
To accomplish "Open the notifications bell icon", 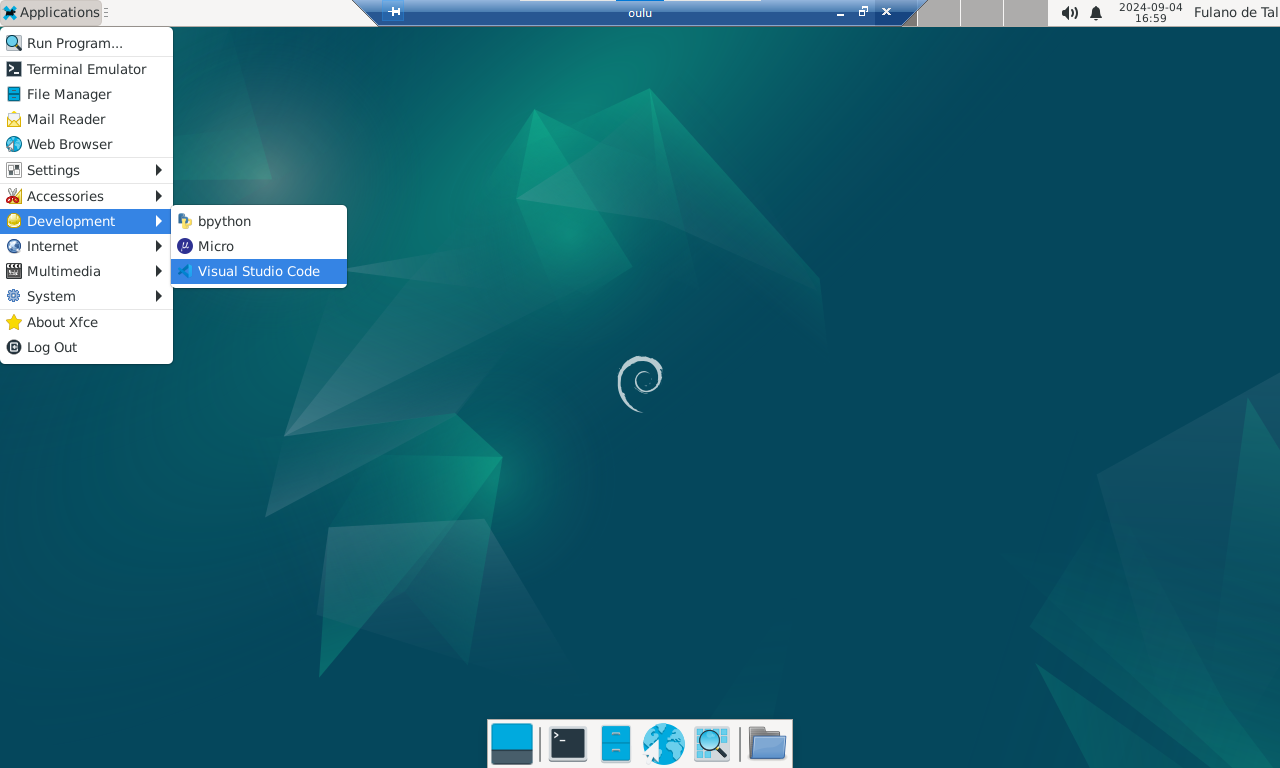I will [x=1096, y=13].
